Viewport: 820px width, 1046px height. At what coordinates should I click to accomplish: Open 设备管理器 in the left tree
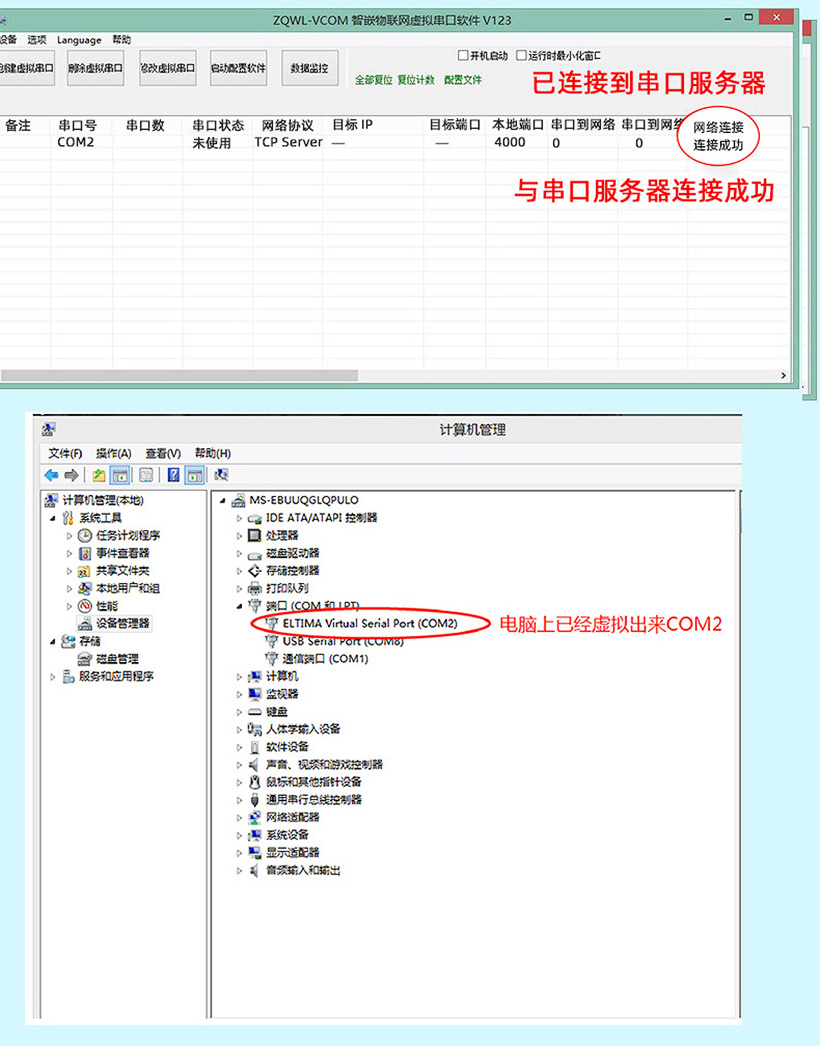tap(122, 623)
